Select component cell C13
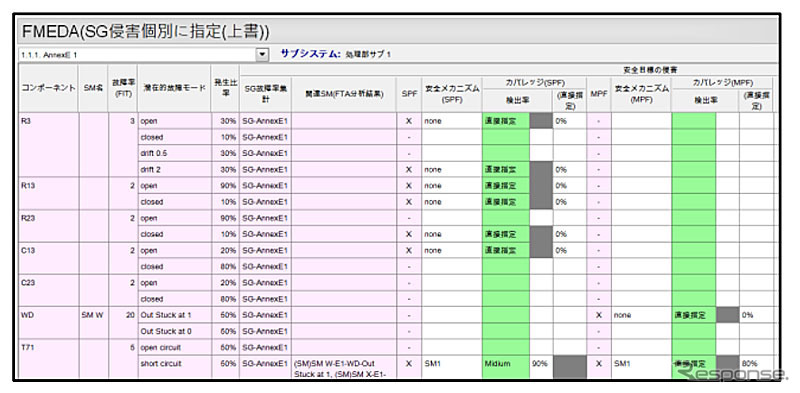 click(48, 258)
